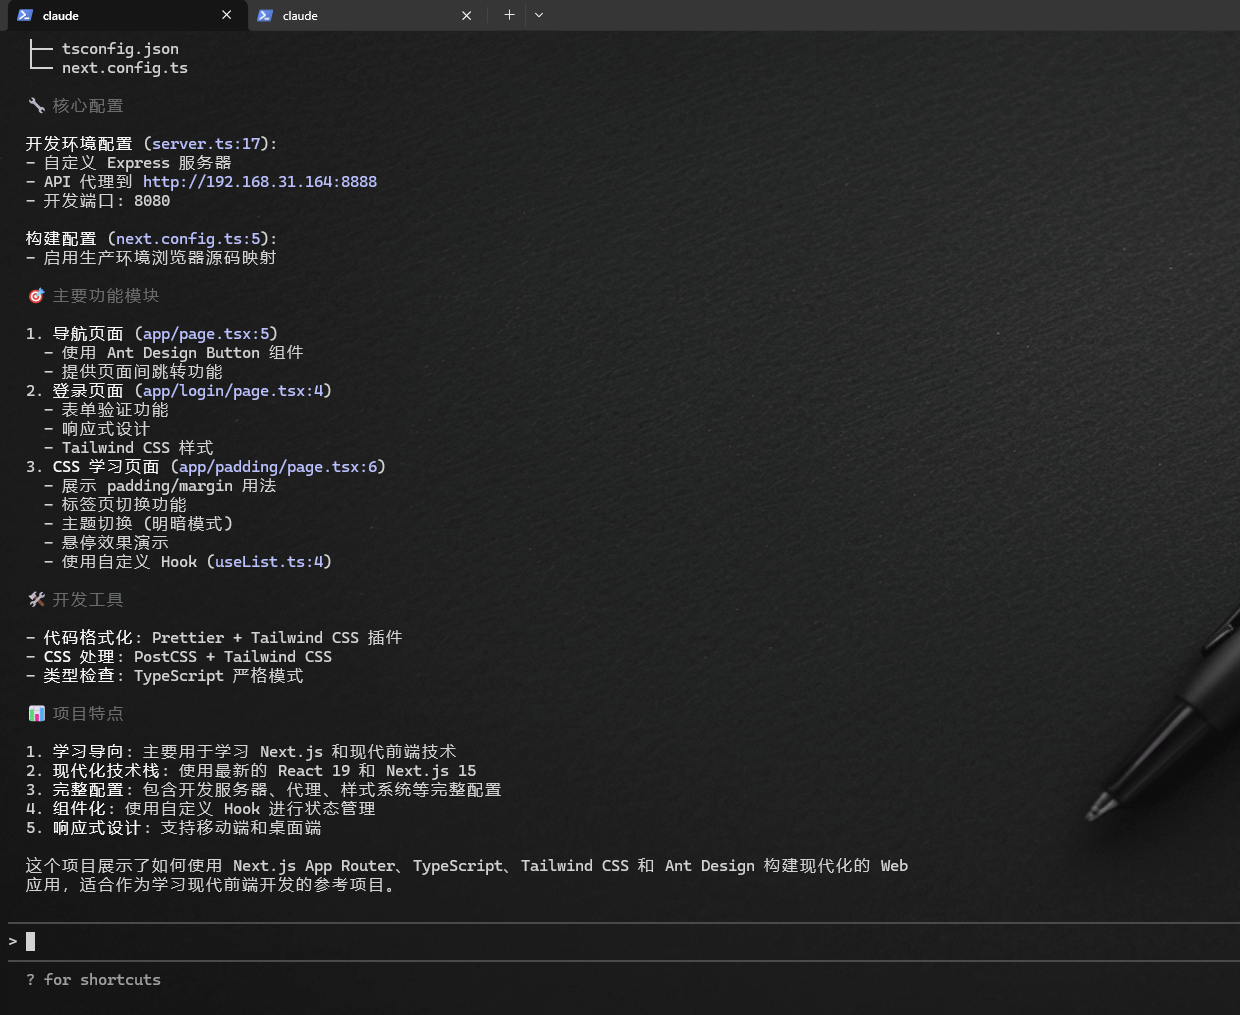1240x1015 pixels.
Task: Click the chart icon beside 项目特点
Action: tap(37, 713)
